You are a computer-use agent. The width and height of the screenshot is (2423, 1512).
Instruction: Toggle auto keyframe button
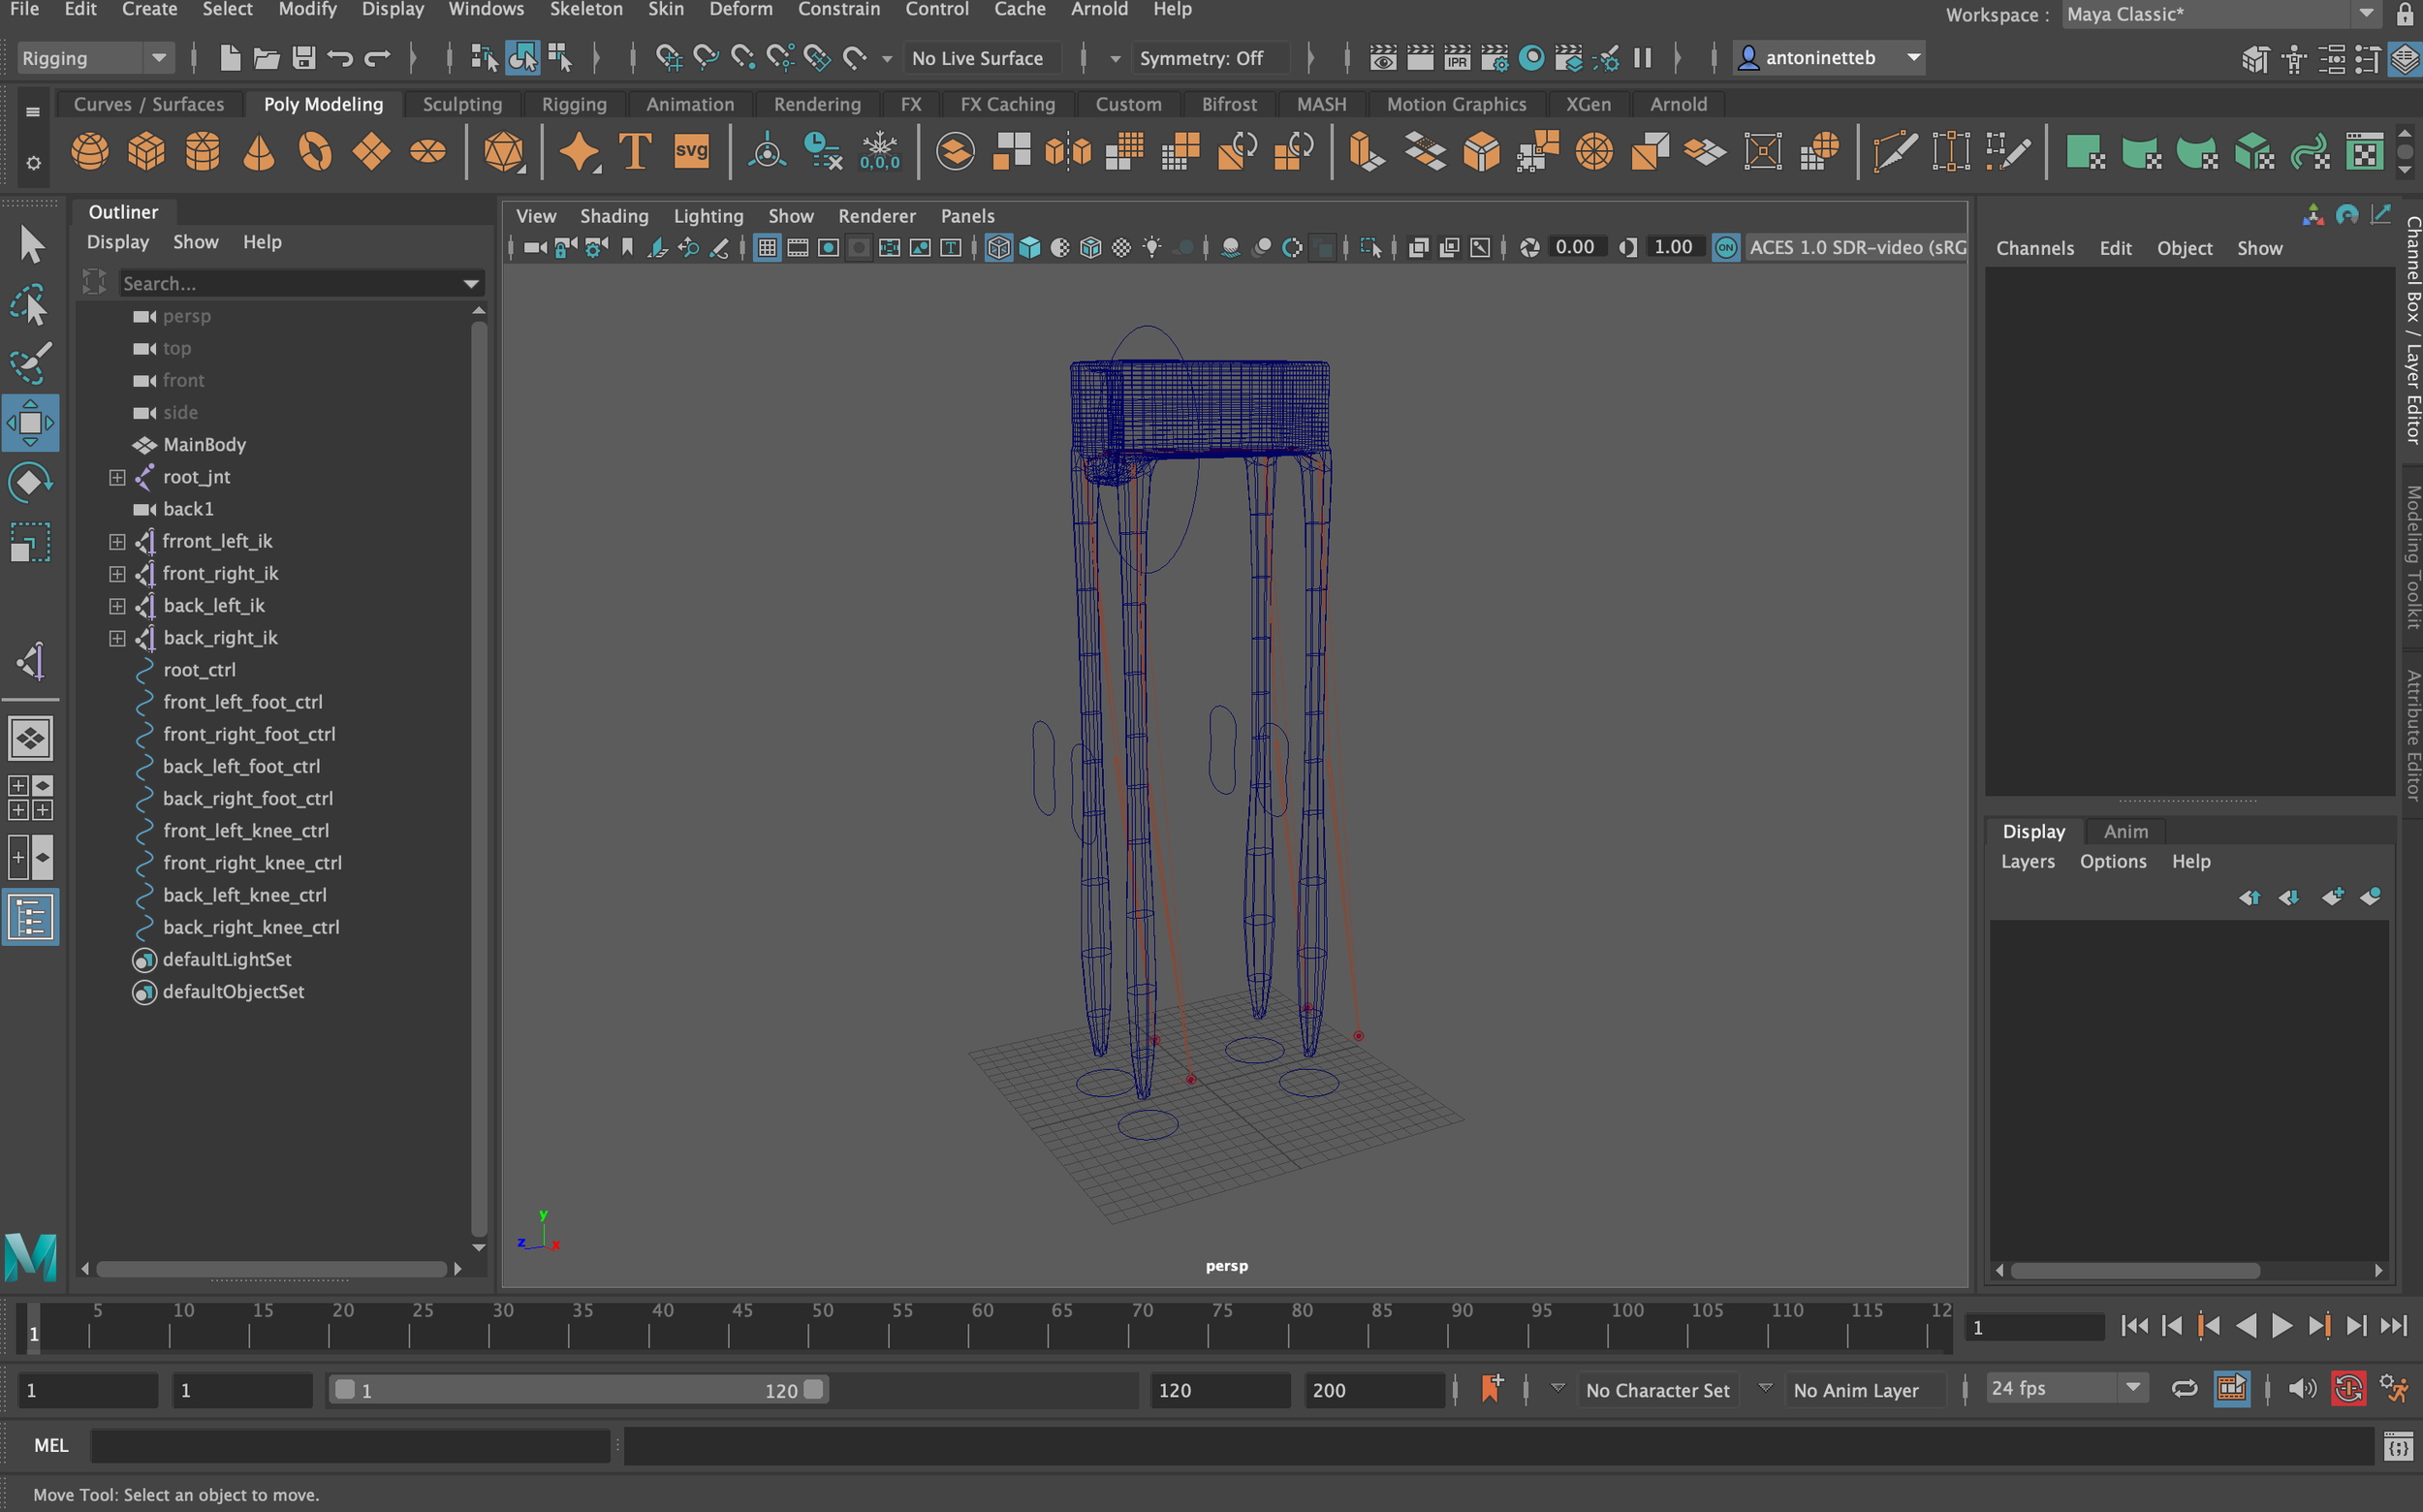coord(2348,1389)
